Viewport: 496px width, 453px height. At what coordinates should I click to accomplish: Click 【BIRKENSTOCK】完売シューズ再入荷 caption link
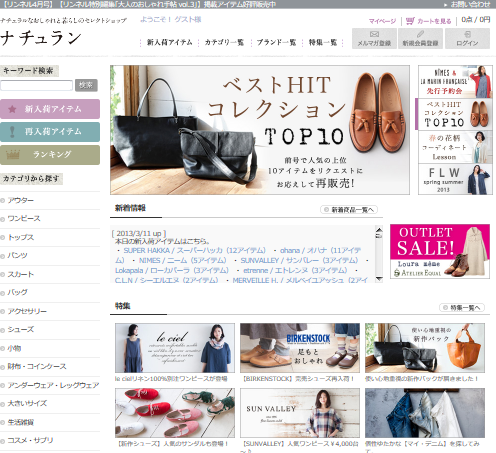(299, 379)
